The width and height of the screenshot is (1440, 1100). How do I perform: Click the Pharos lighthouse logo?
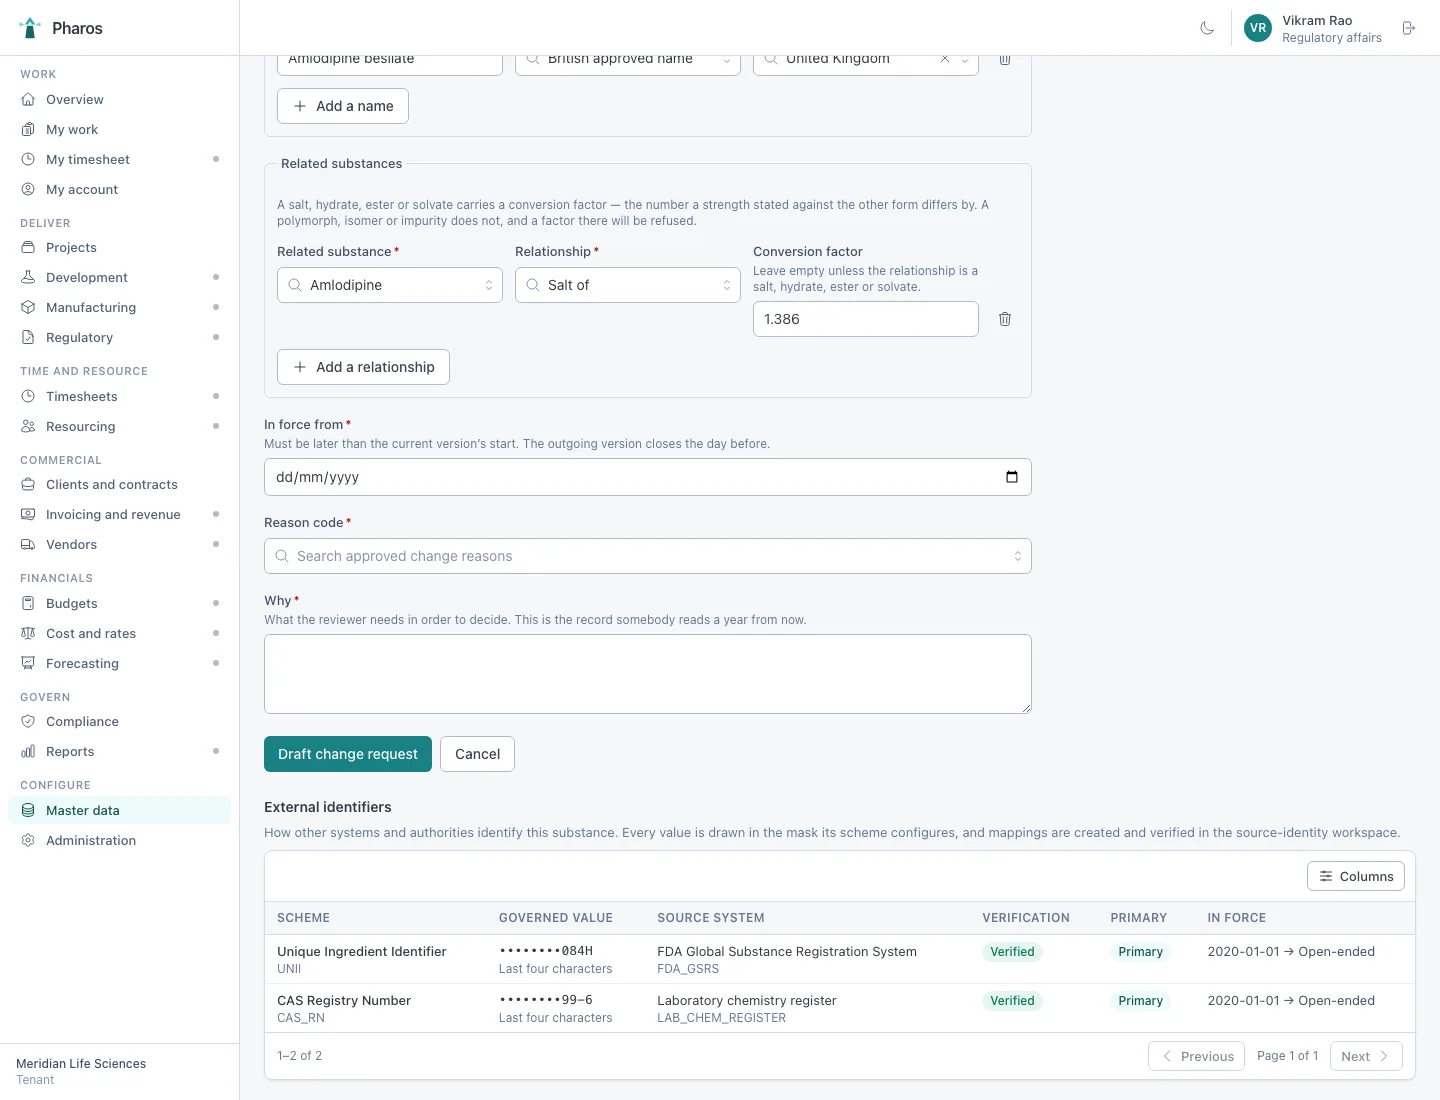pos(30,28)
